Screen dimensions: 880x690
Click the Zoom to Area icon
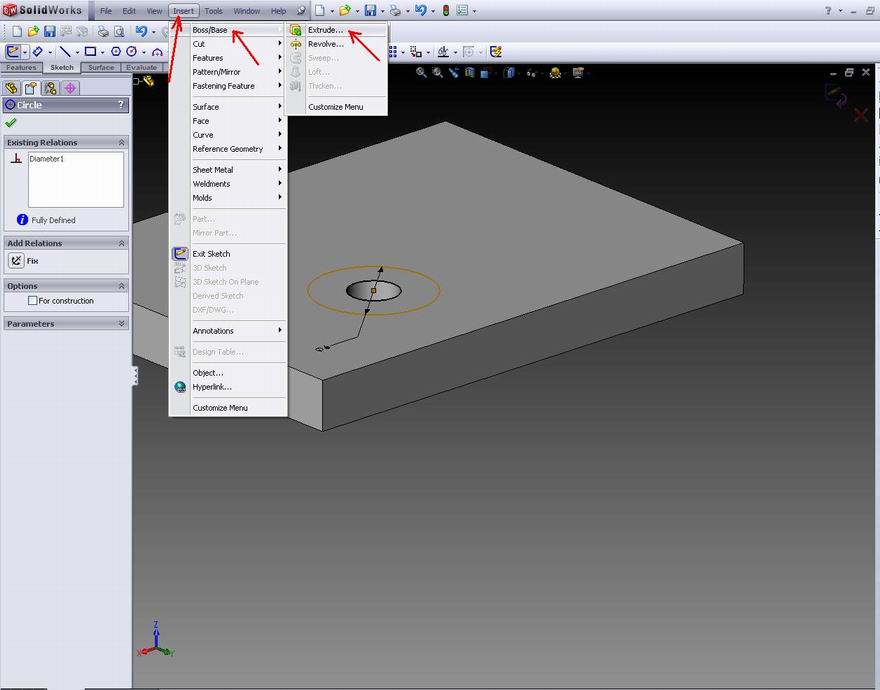click(x=437, y=73)
